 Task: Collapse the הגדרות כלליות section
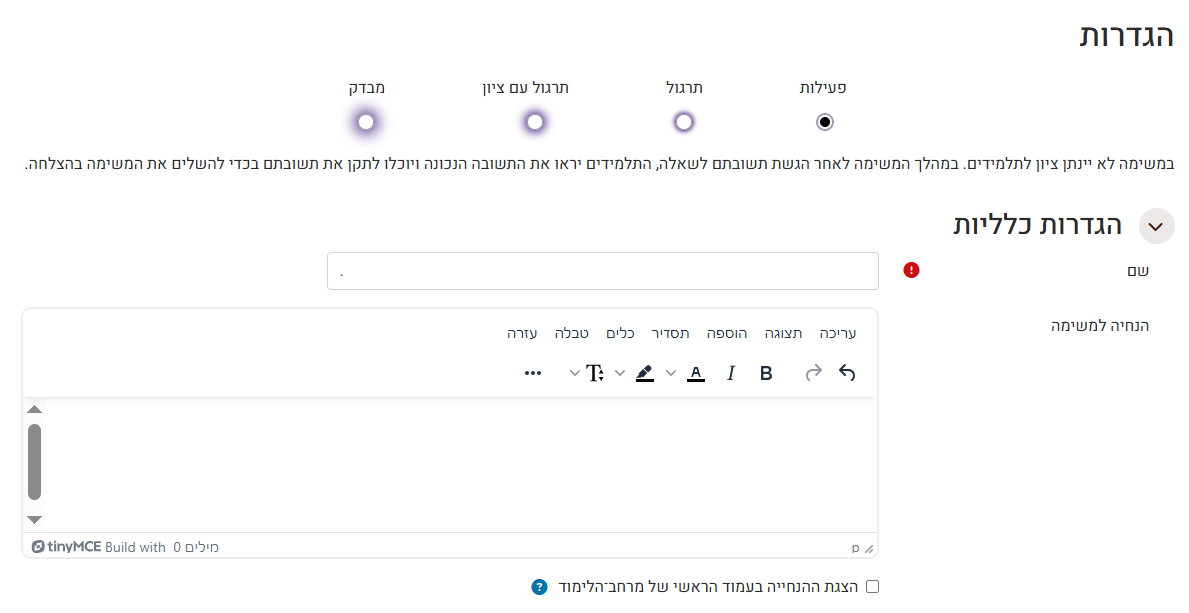1156,226
